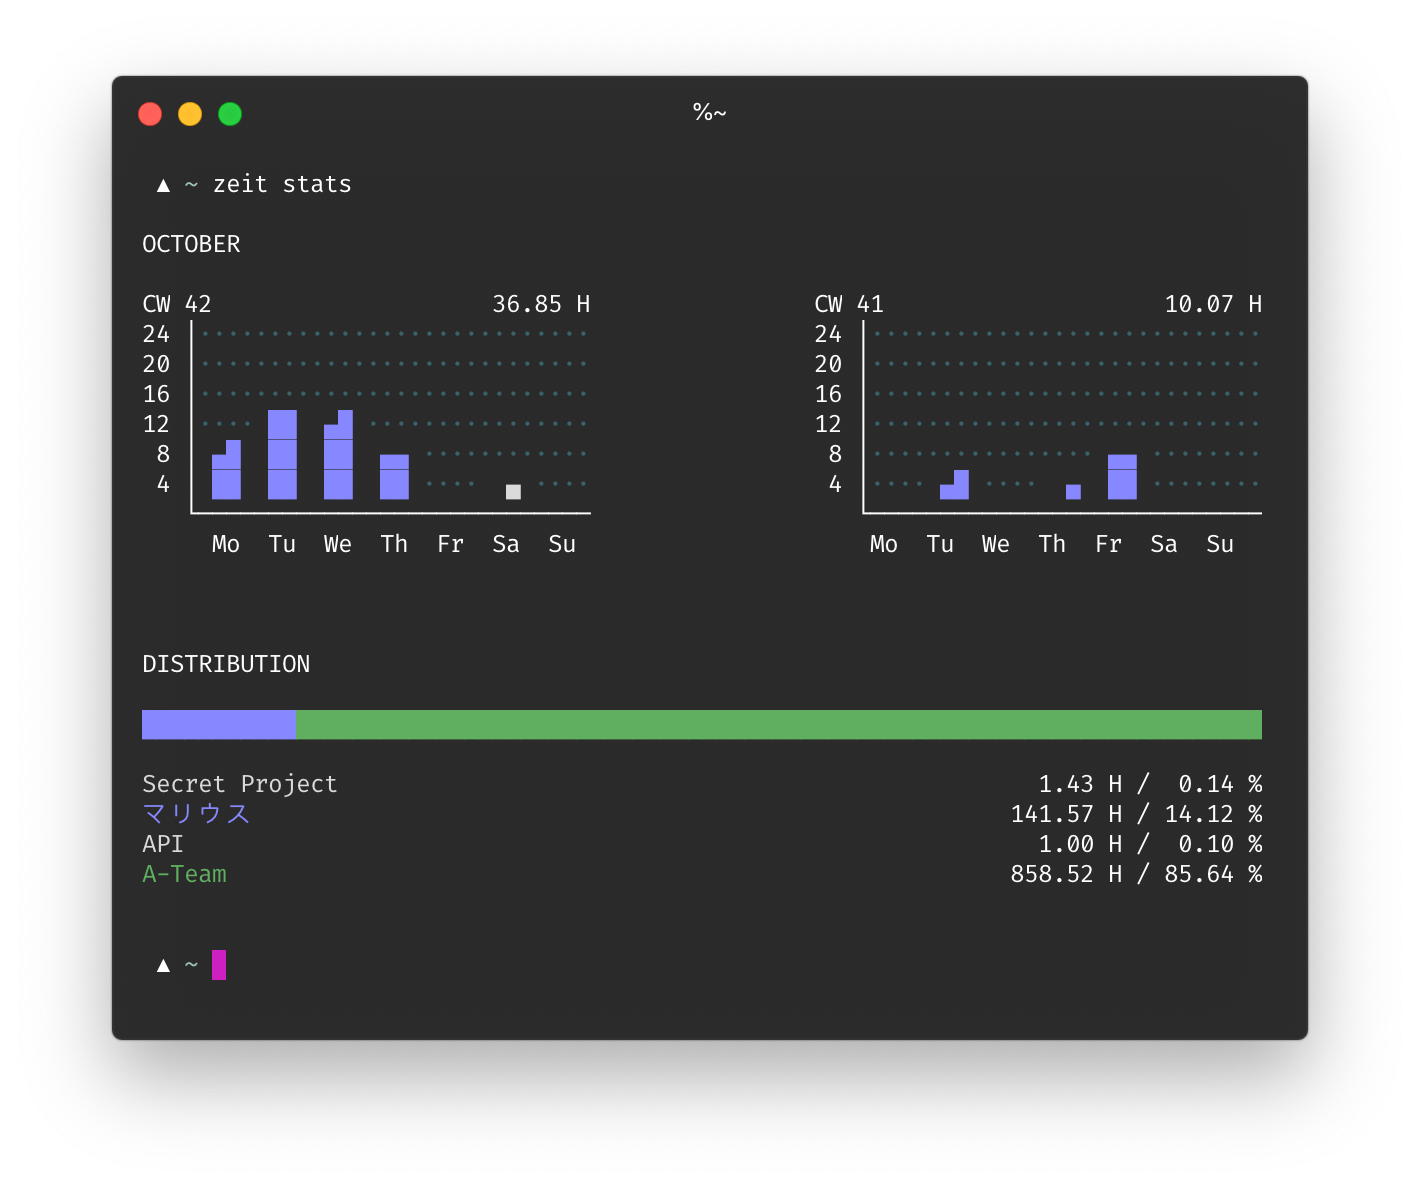Click the DISTRIBUTION heading
Screen dimensions: 1420x1188
226,664
